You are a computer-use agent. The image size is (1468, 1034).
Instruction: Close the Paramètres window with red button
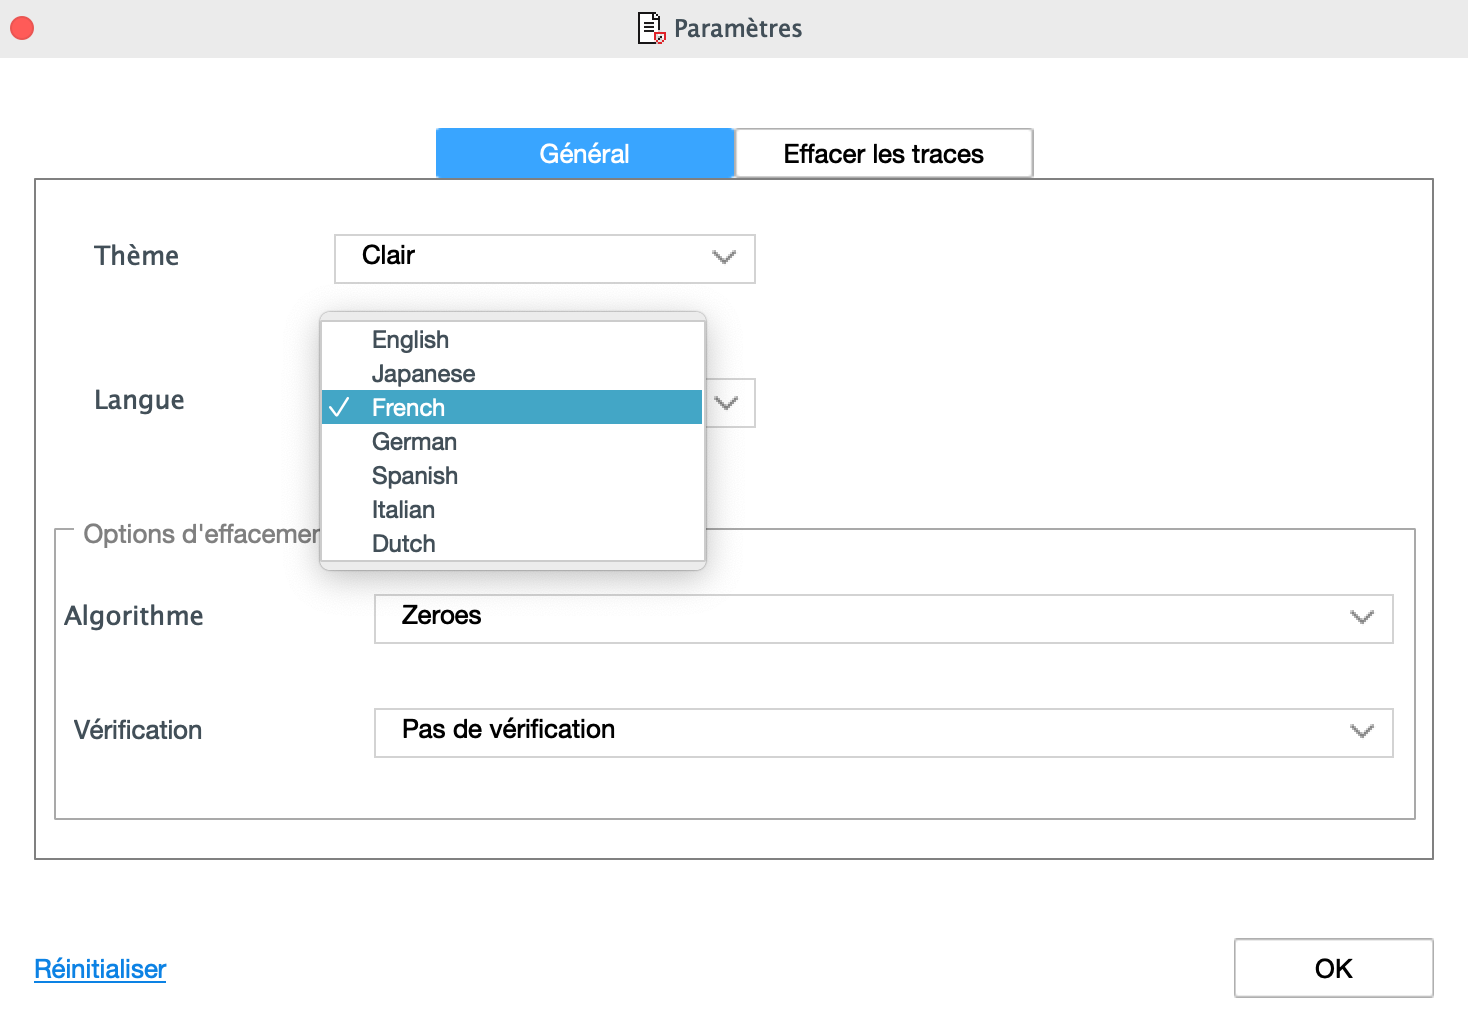point(22,28)
